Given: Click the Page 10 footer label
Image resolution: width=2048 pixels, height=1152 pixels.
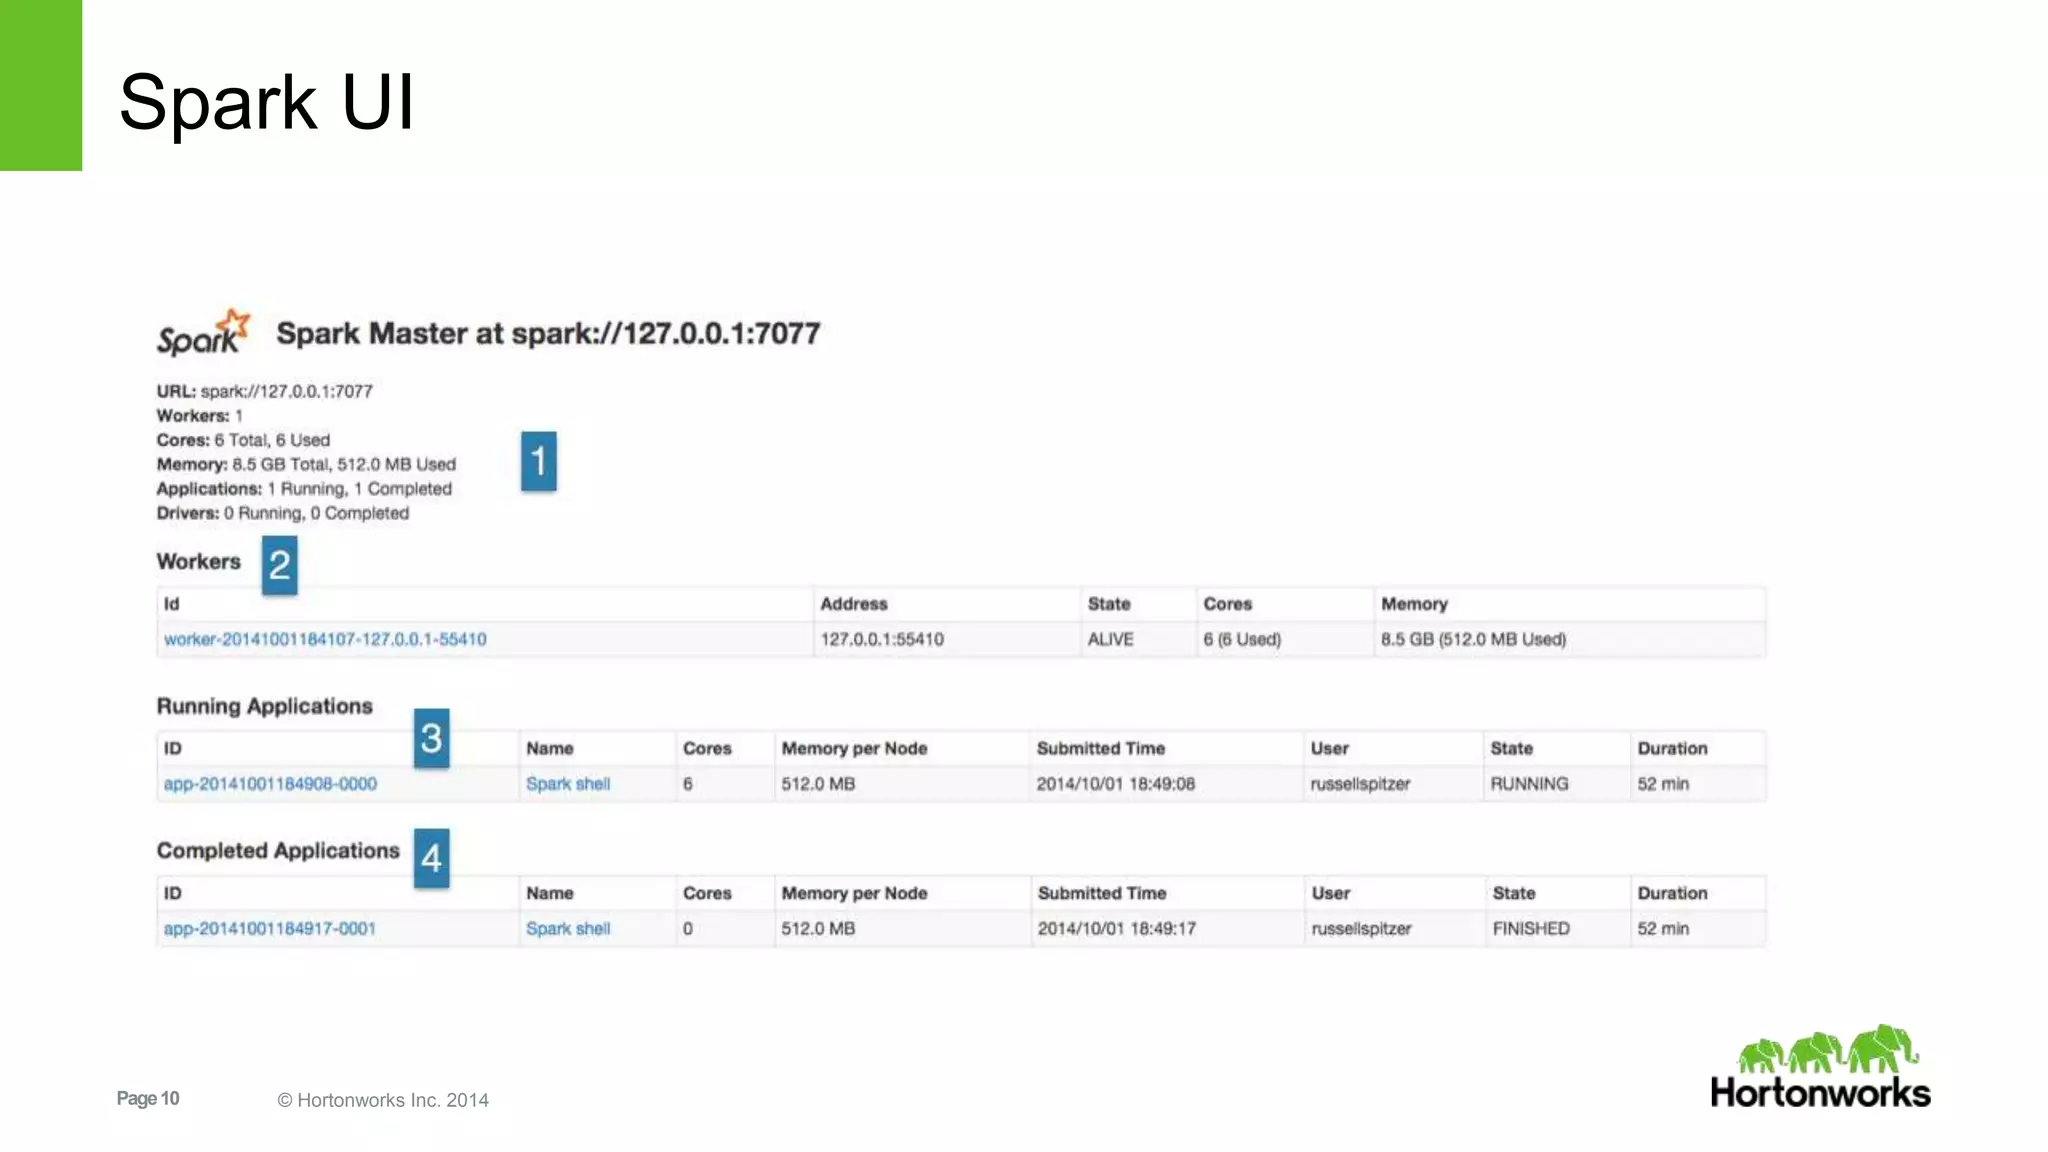Looking at the screenshot, I should click(x=148, y=1098).
